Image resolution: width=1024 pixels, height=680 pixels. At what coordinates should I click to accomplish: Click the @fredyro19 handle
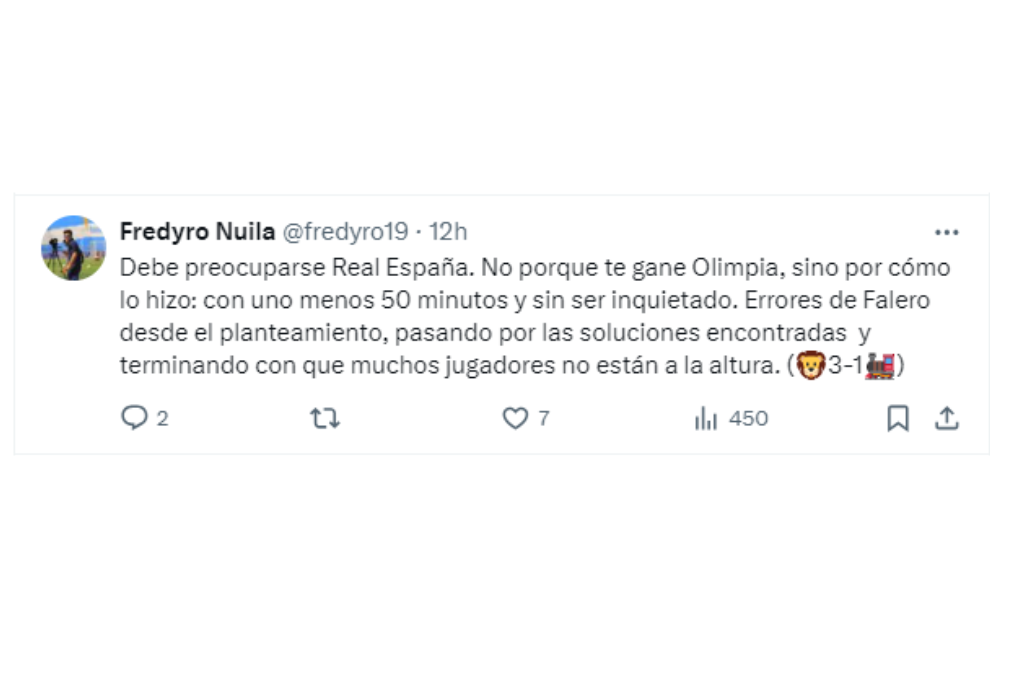point(343,231)
